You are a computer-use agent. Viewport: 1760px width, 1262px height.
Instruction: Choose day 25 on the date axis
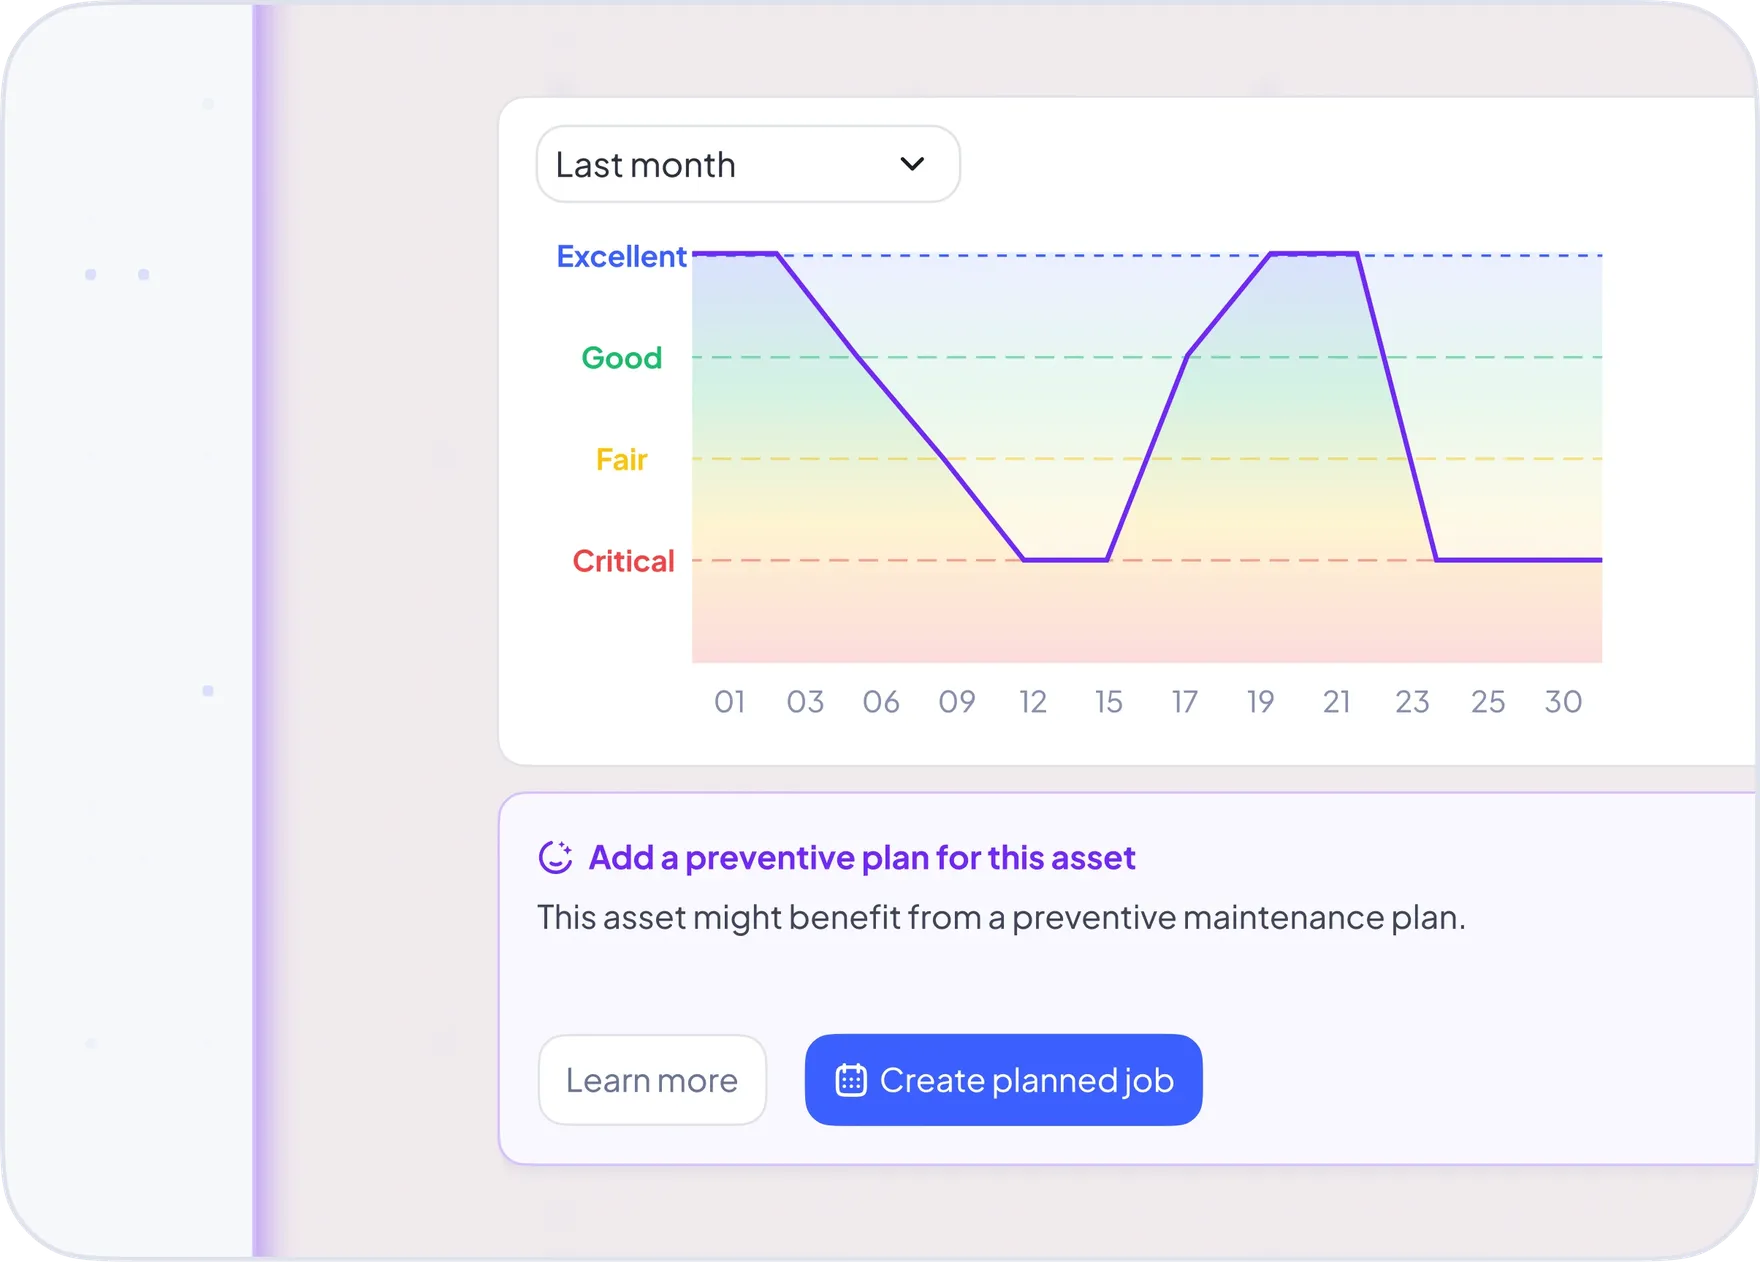(1488, 702)
